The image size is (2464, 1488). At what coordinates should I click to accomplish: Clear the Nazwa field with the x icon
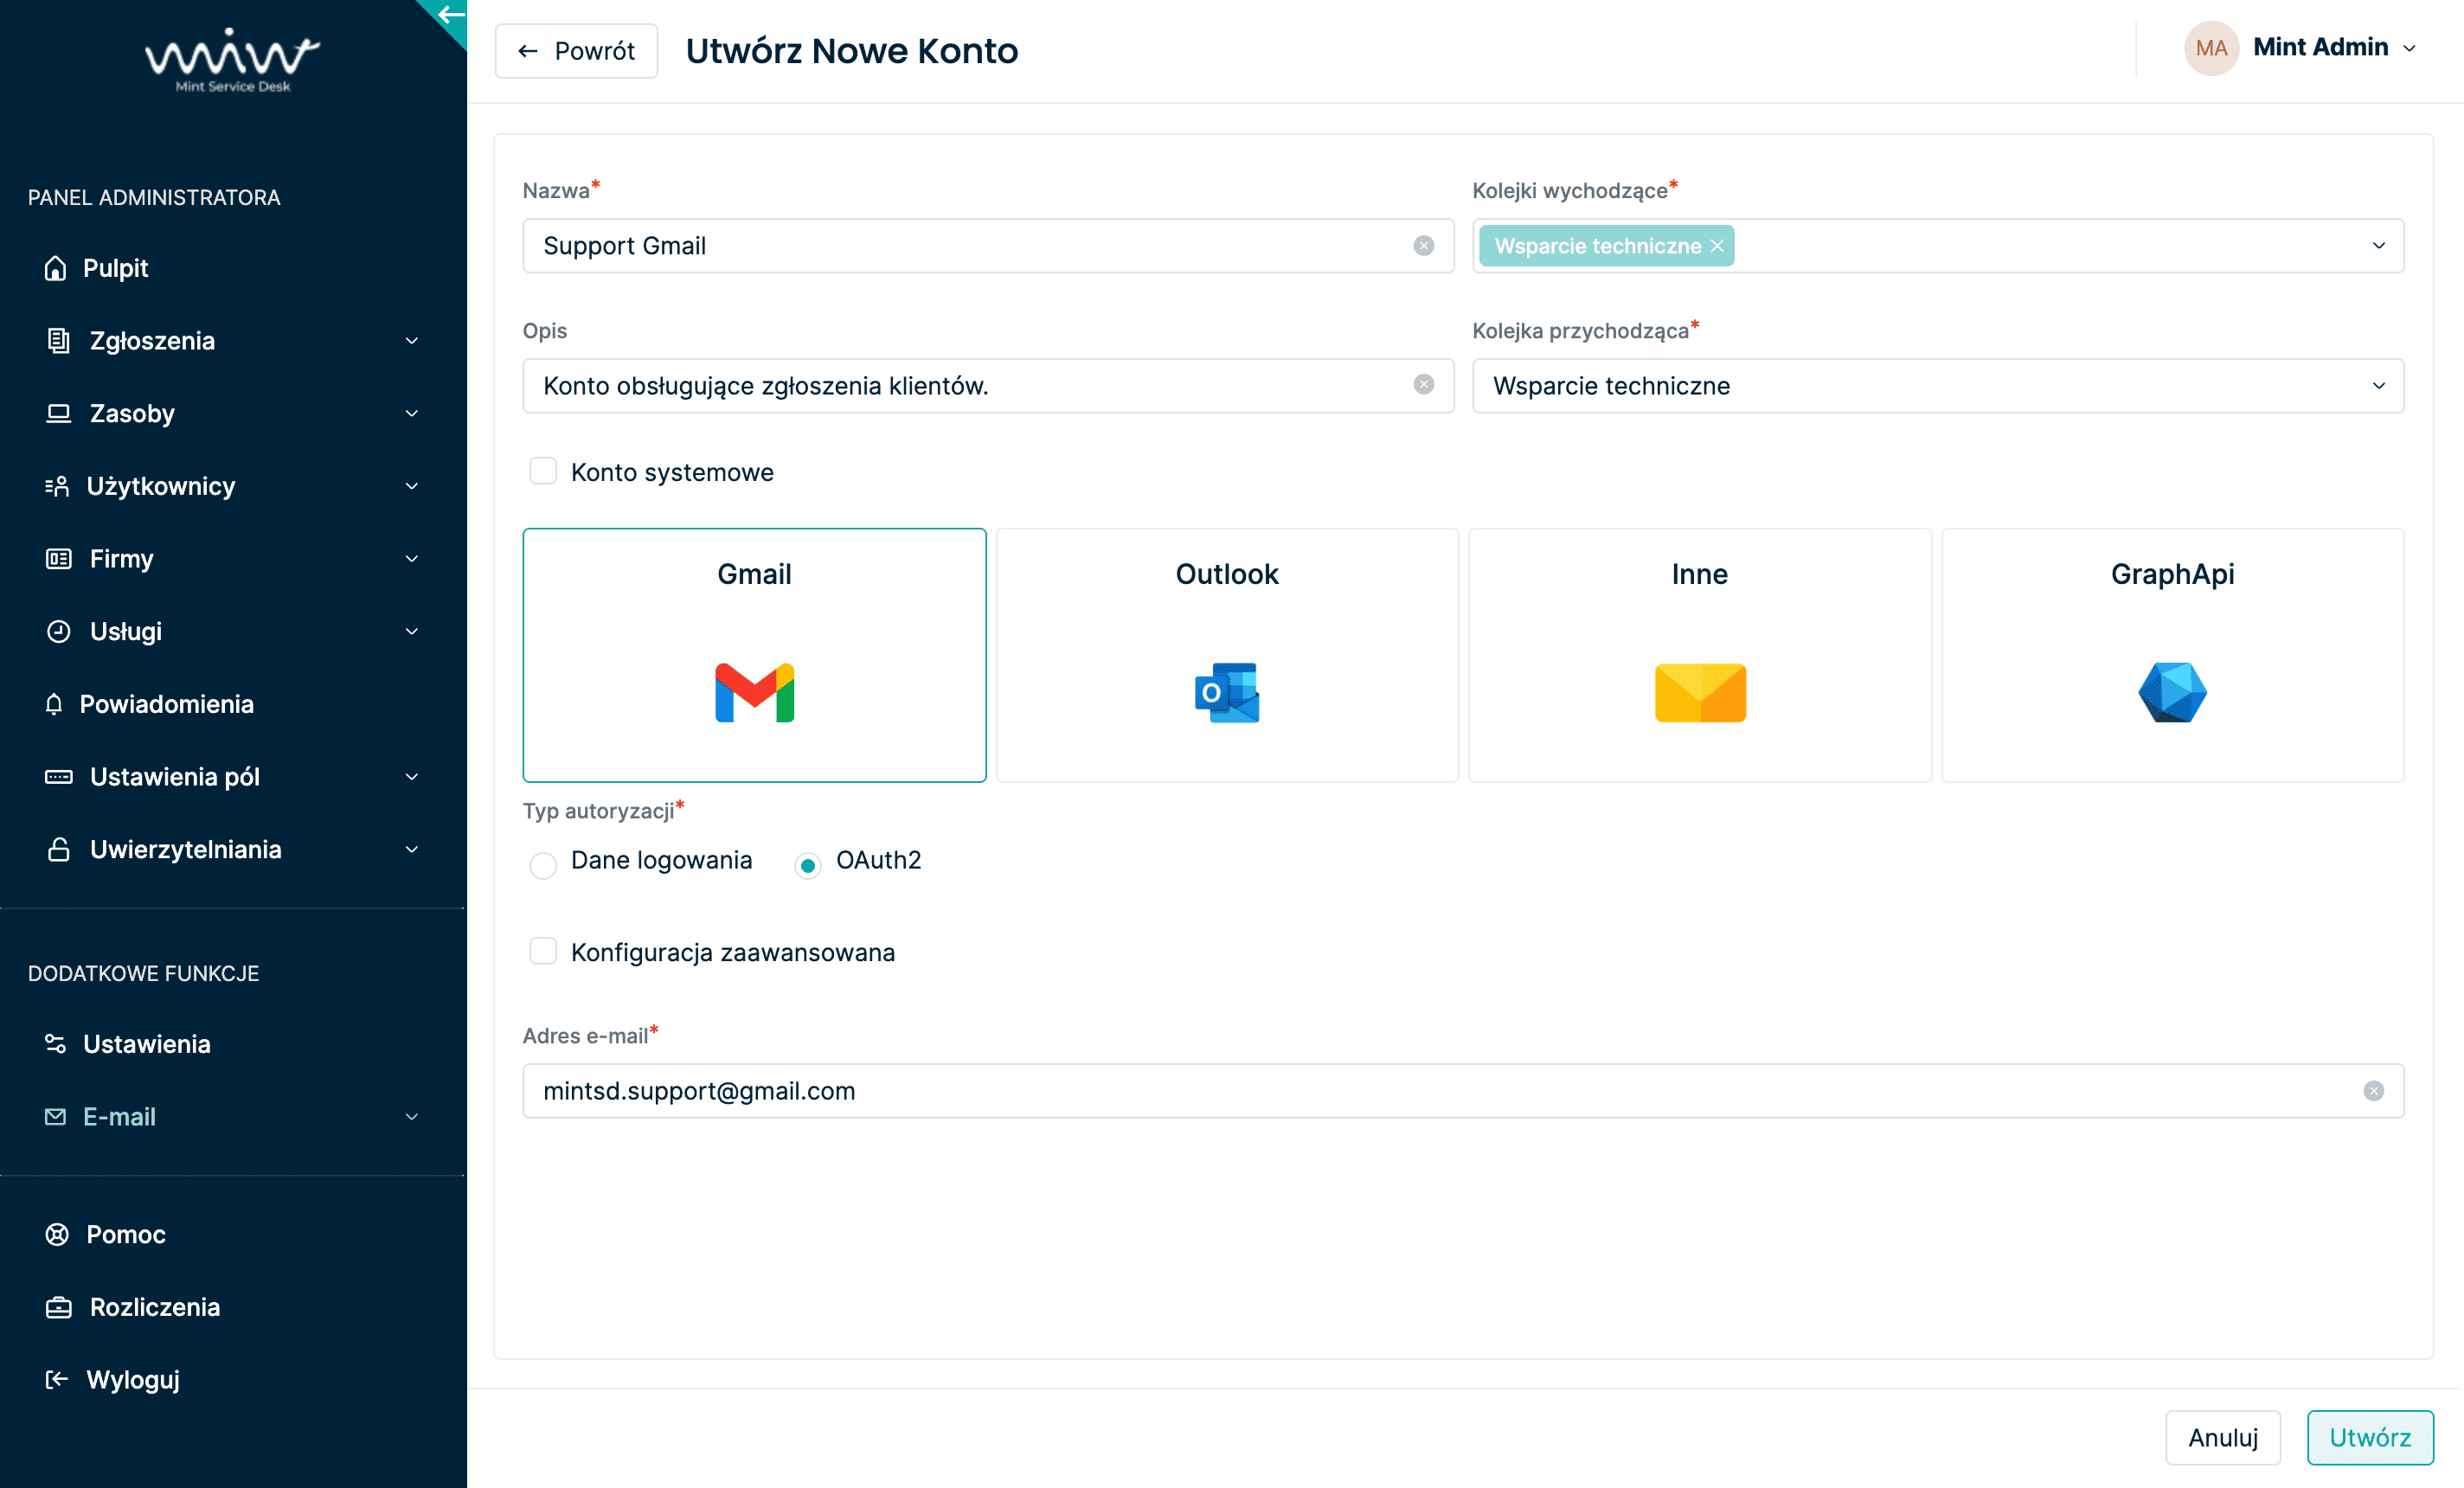[x=1423, y=246]
